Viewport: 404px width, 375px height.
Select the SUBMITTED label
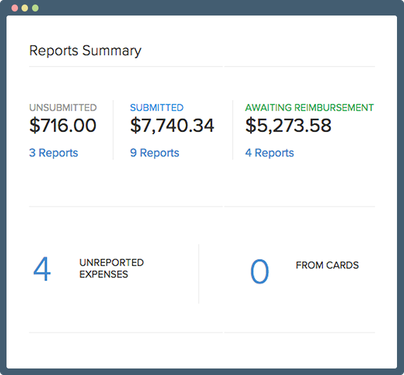pos(157,108)
